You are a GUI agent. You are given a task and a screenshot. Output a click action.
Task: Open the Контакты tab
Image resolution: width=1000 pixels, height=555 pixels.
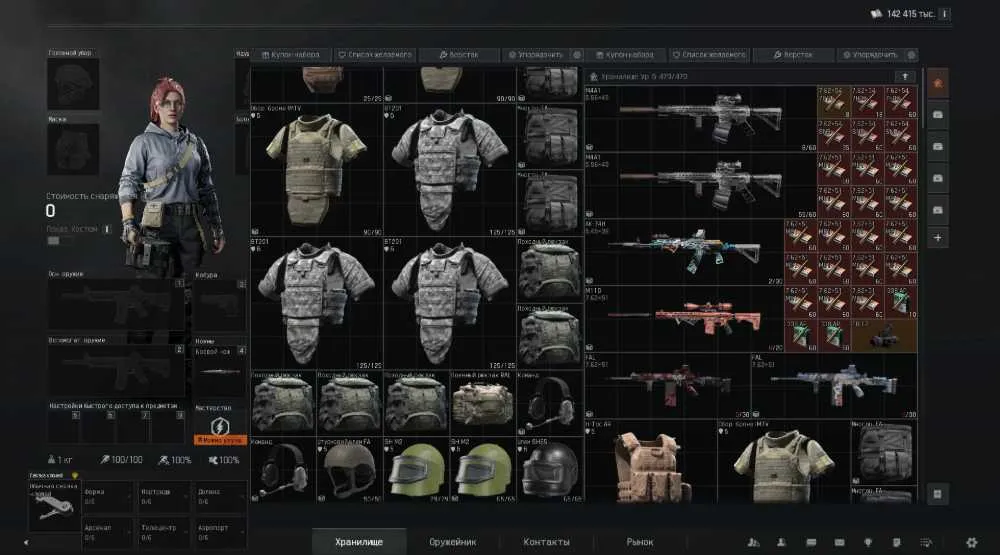[547, 542]
